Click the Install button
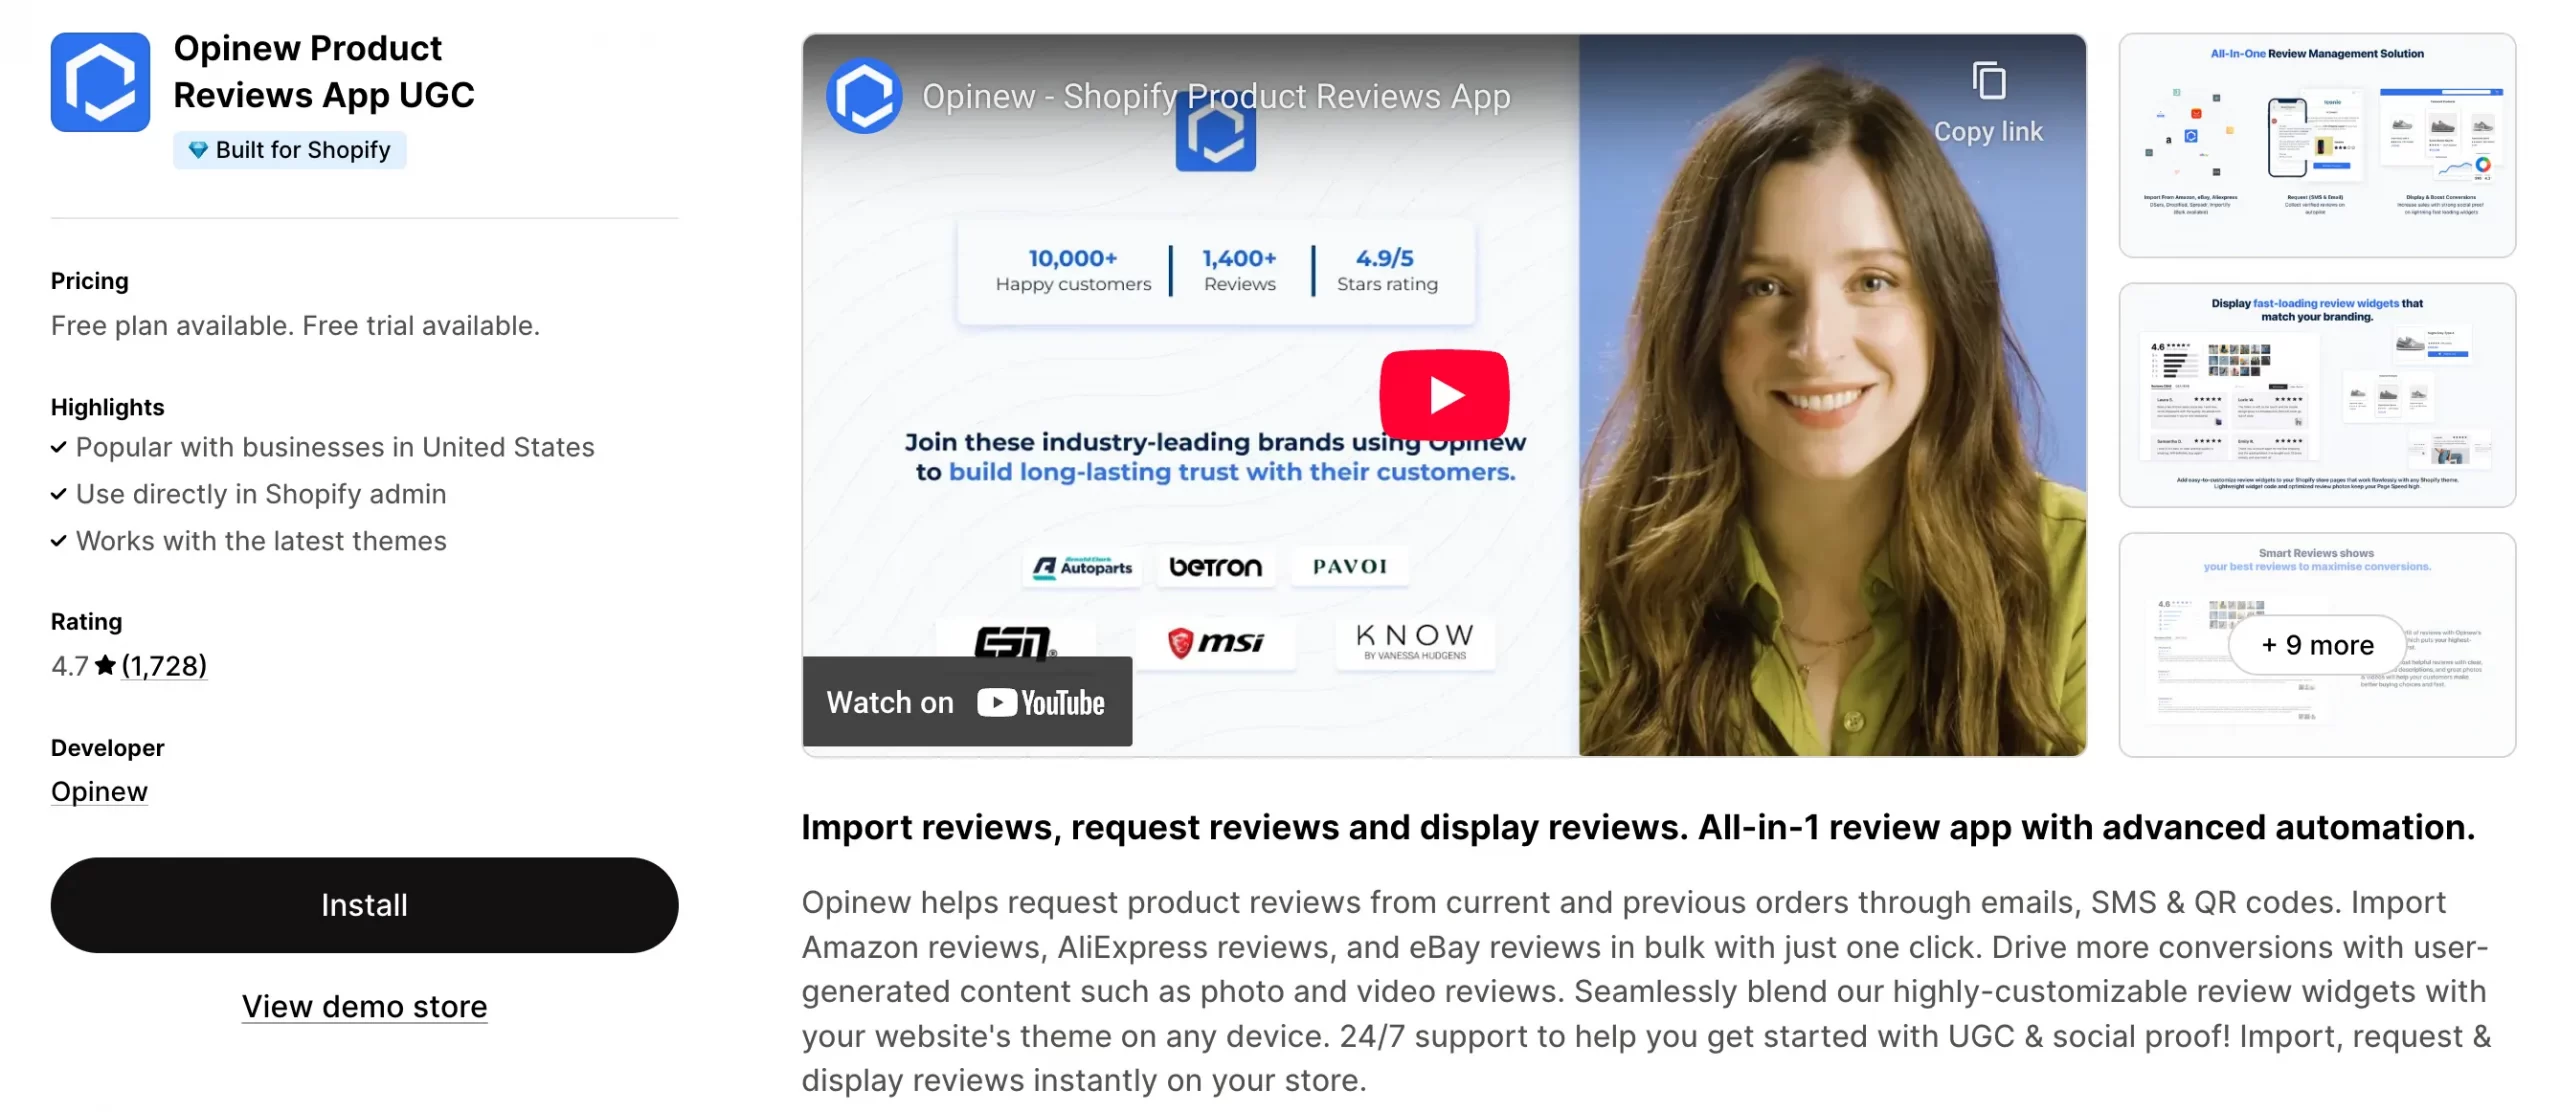The image size is (2560, 1112). click(364, 905)
